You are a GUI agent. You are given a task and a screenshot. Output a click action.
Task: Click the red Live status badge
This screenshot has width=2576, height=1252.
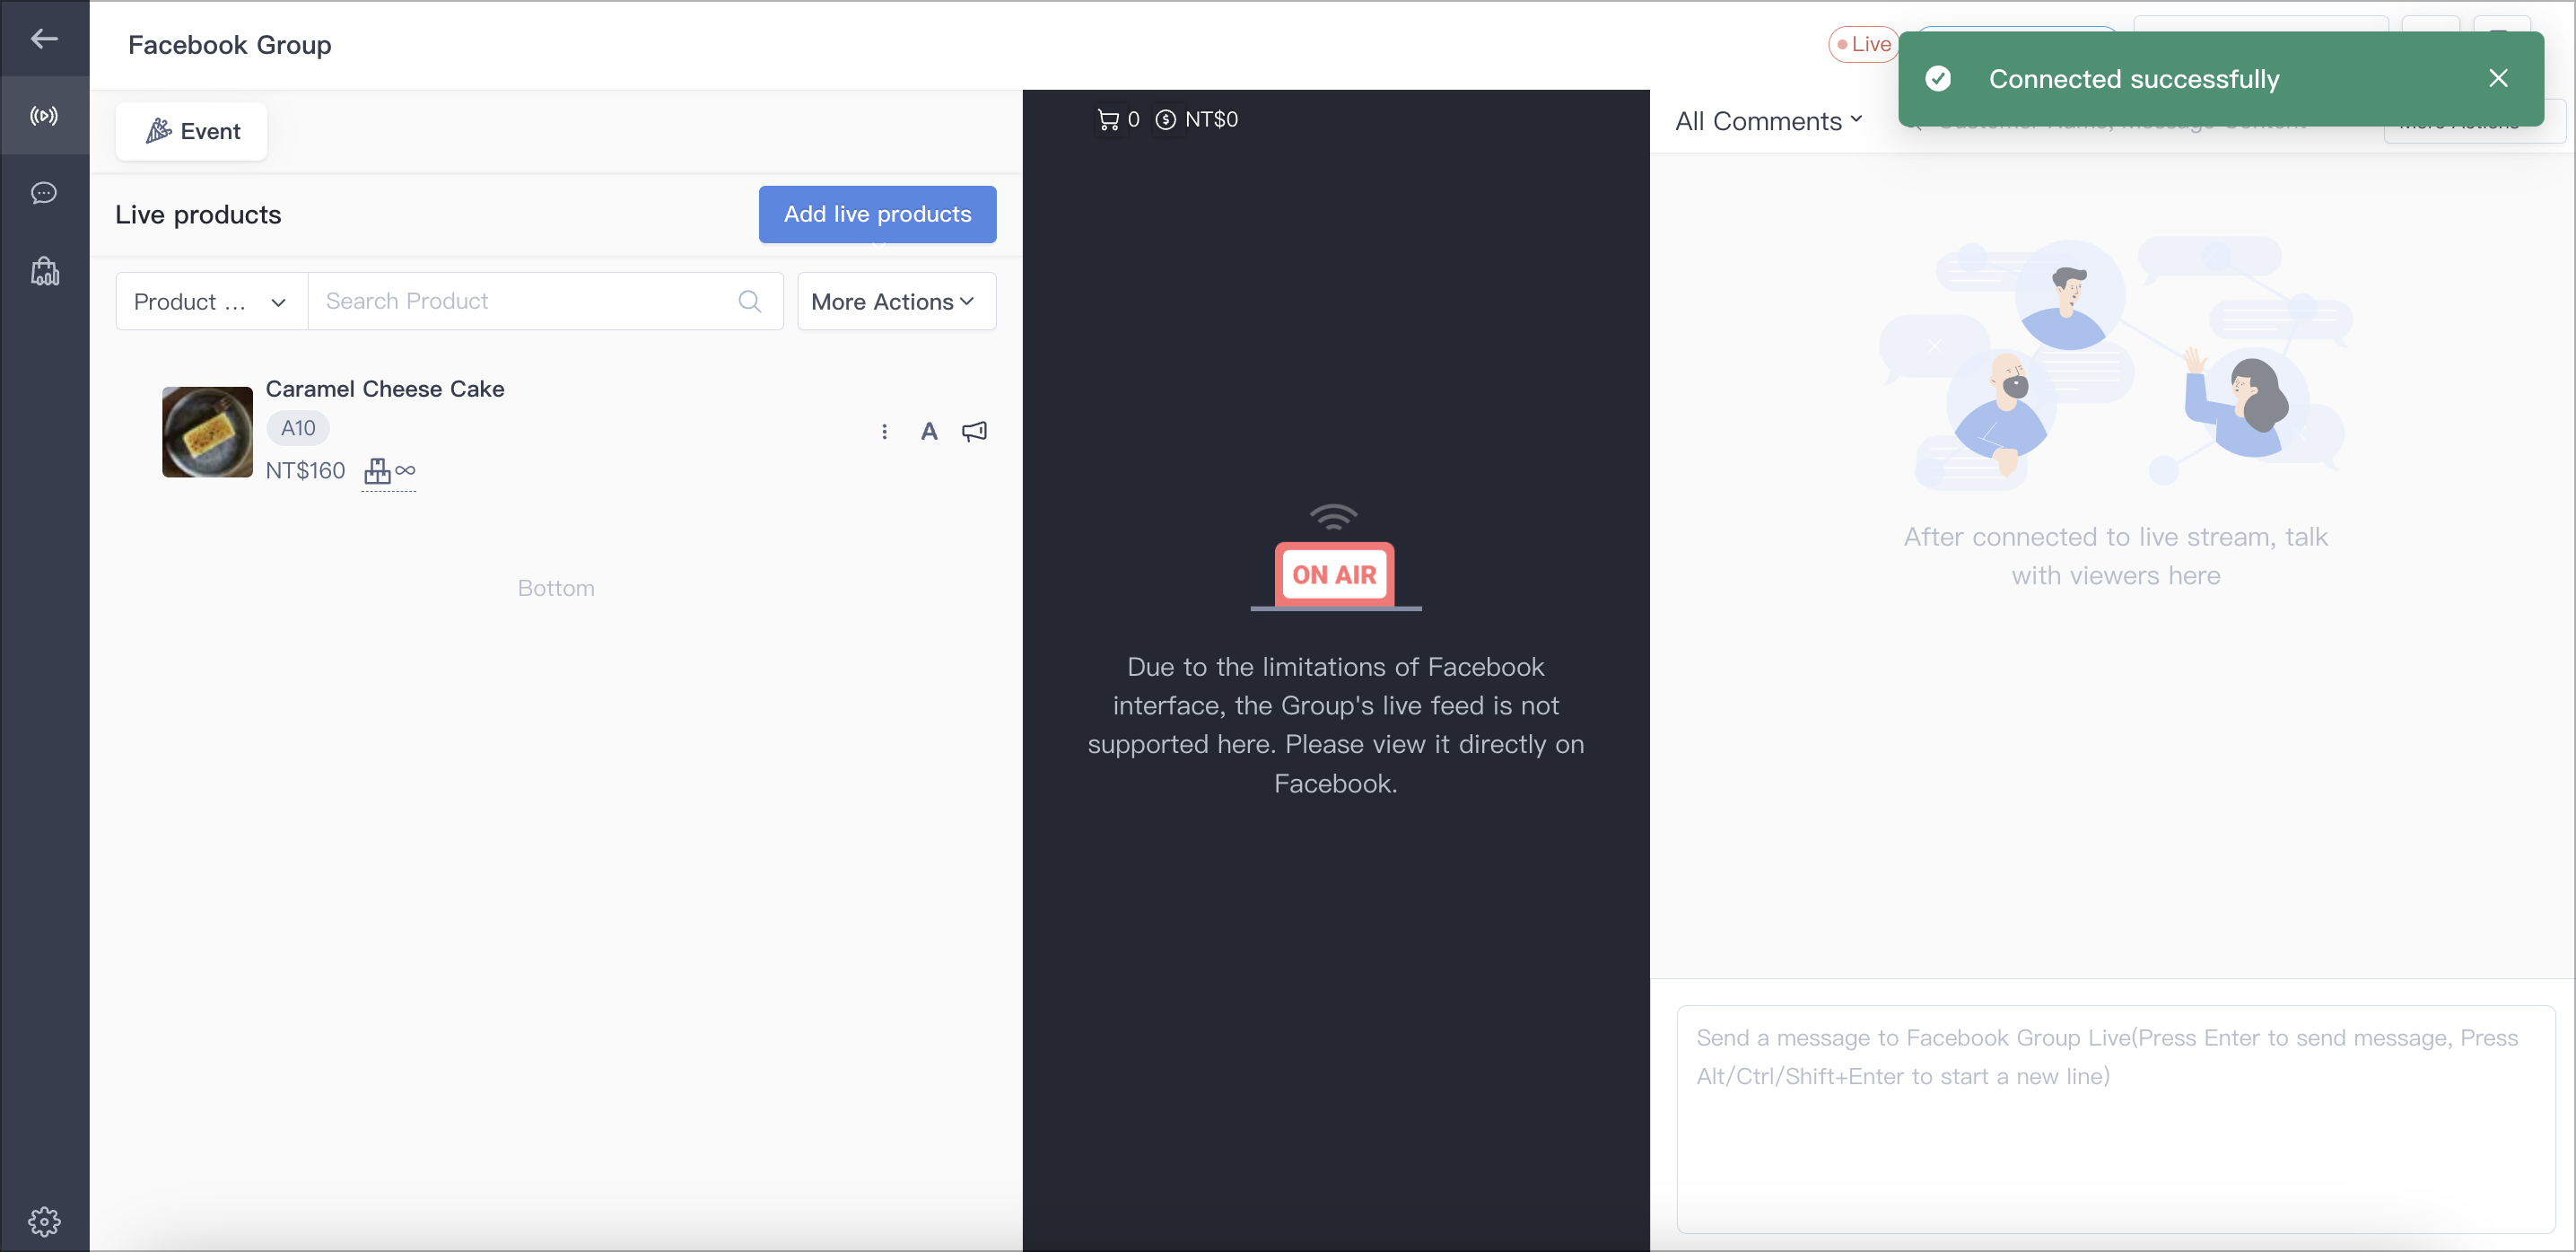(1864, 44)
